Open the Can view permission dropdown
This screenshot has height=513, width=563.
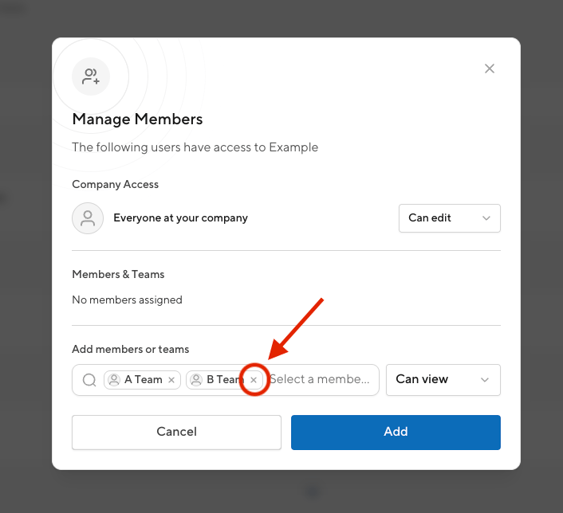pos(443,380)
